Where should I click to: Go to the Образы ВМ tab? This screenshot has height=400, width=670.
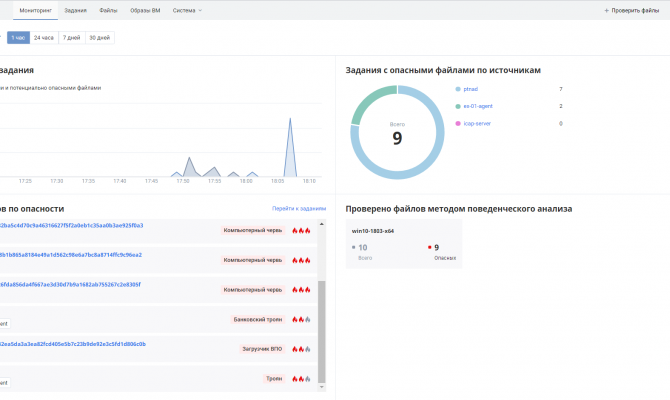click(x=145, y=10)
